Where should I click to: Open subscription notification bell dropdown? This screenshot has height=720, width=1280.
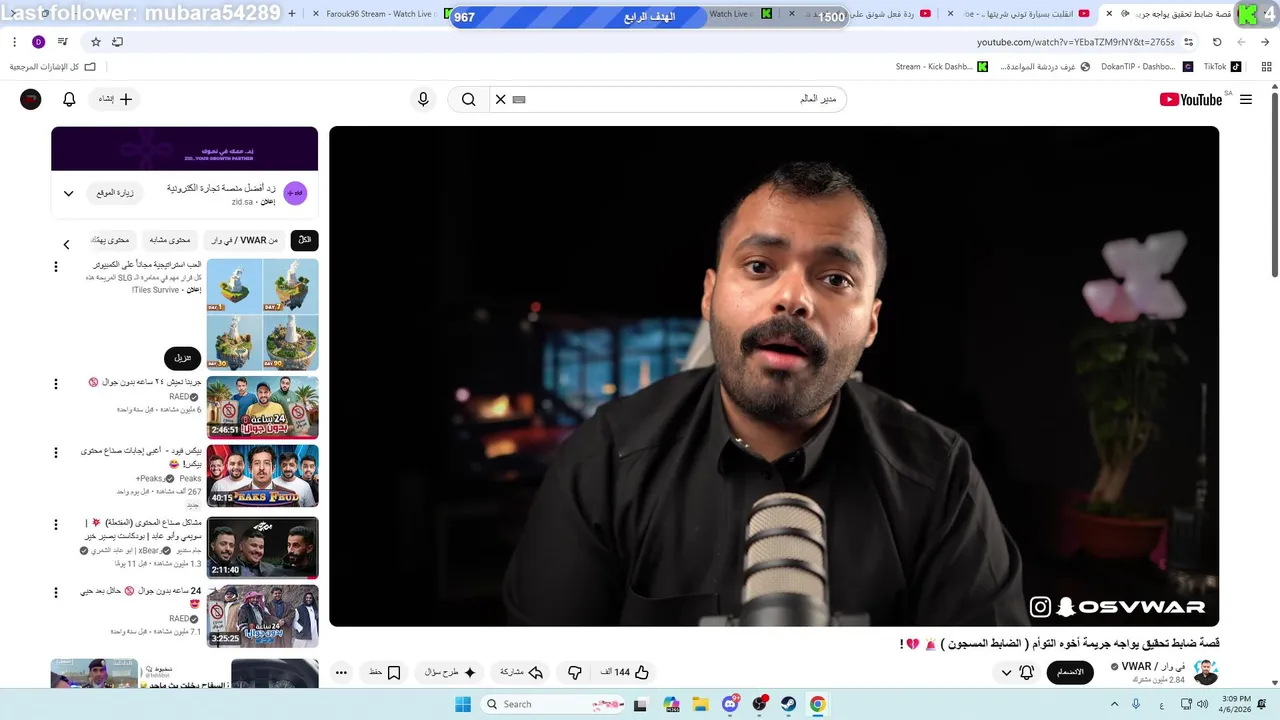1016,672
